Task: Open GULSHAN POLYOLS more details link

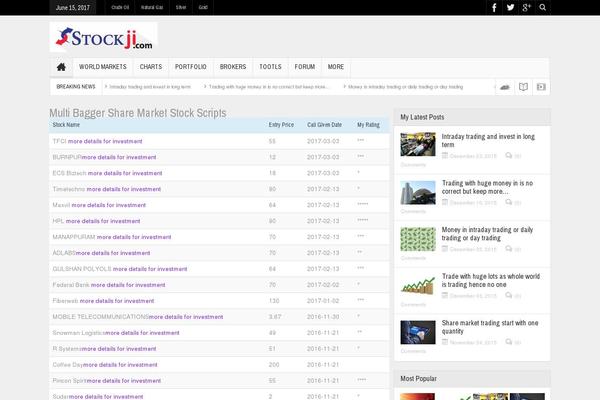Action: [150, 269]
